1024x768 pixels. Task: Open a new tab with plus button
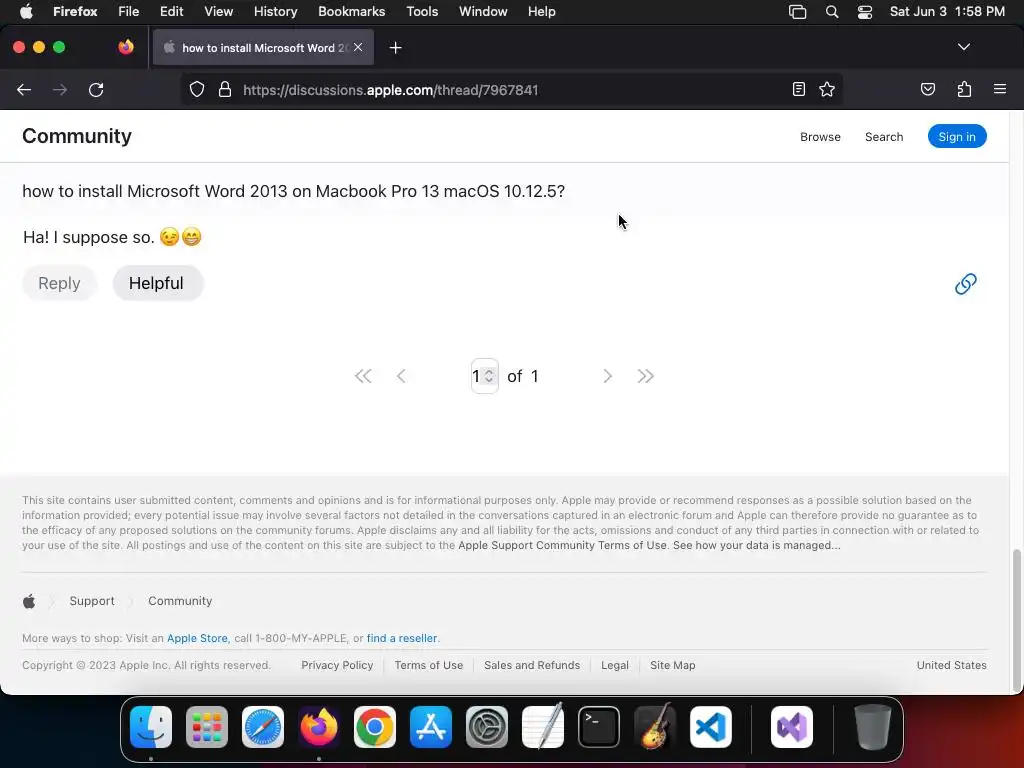coord(395,48)
